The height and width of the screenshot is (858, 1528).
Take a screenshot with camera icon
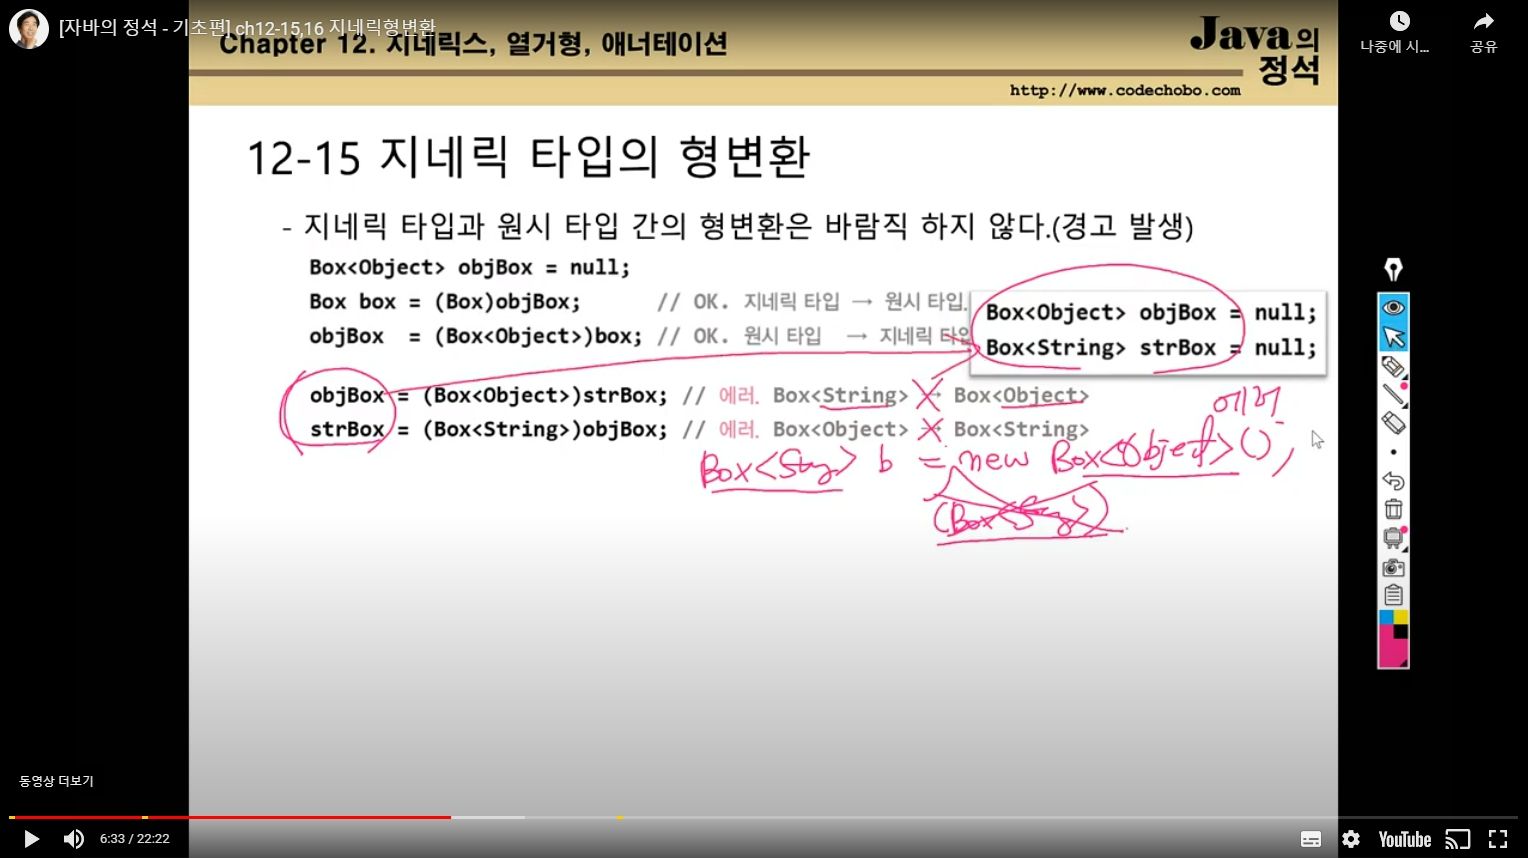coord(1393,568)
